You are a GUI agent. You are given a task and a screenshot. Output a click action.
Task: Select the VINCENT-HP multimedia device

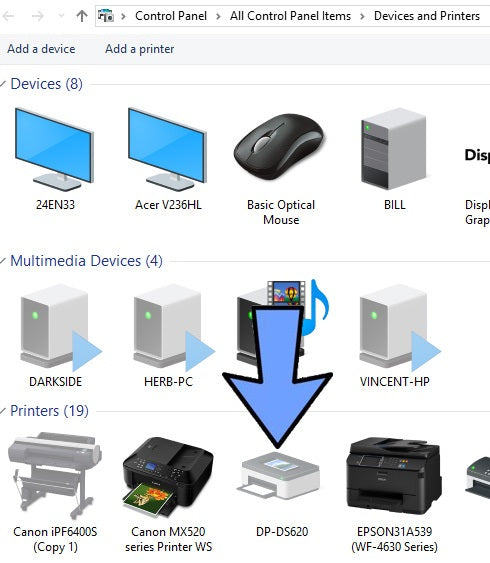tap(395, 336)
